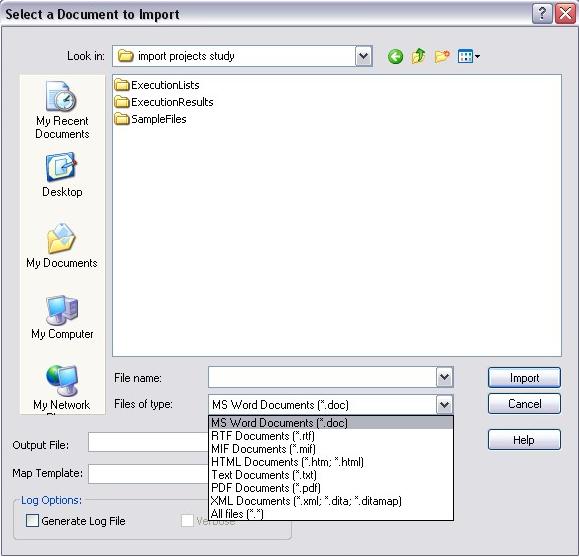Viewport: 579px width, 557px height.
Task: Click the Cancel button
Action: 524,404
